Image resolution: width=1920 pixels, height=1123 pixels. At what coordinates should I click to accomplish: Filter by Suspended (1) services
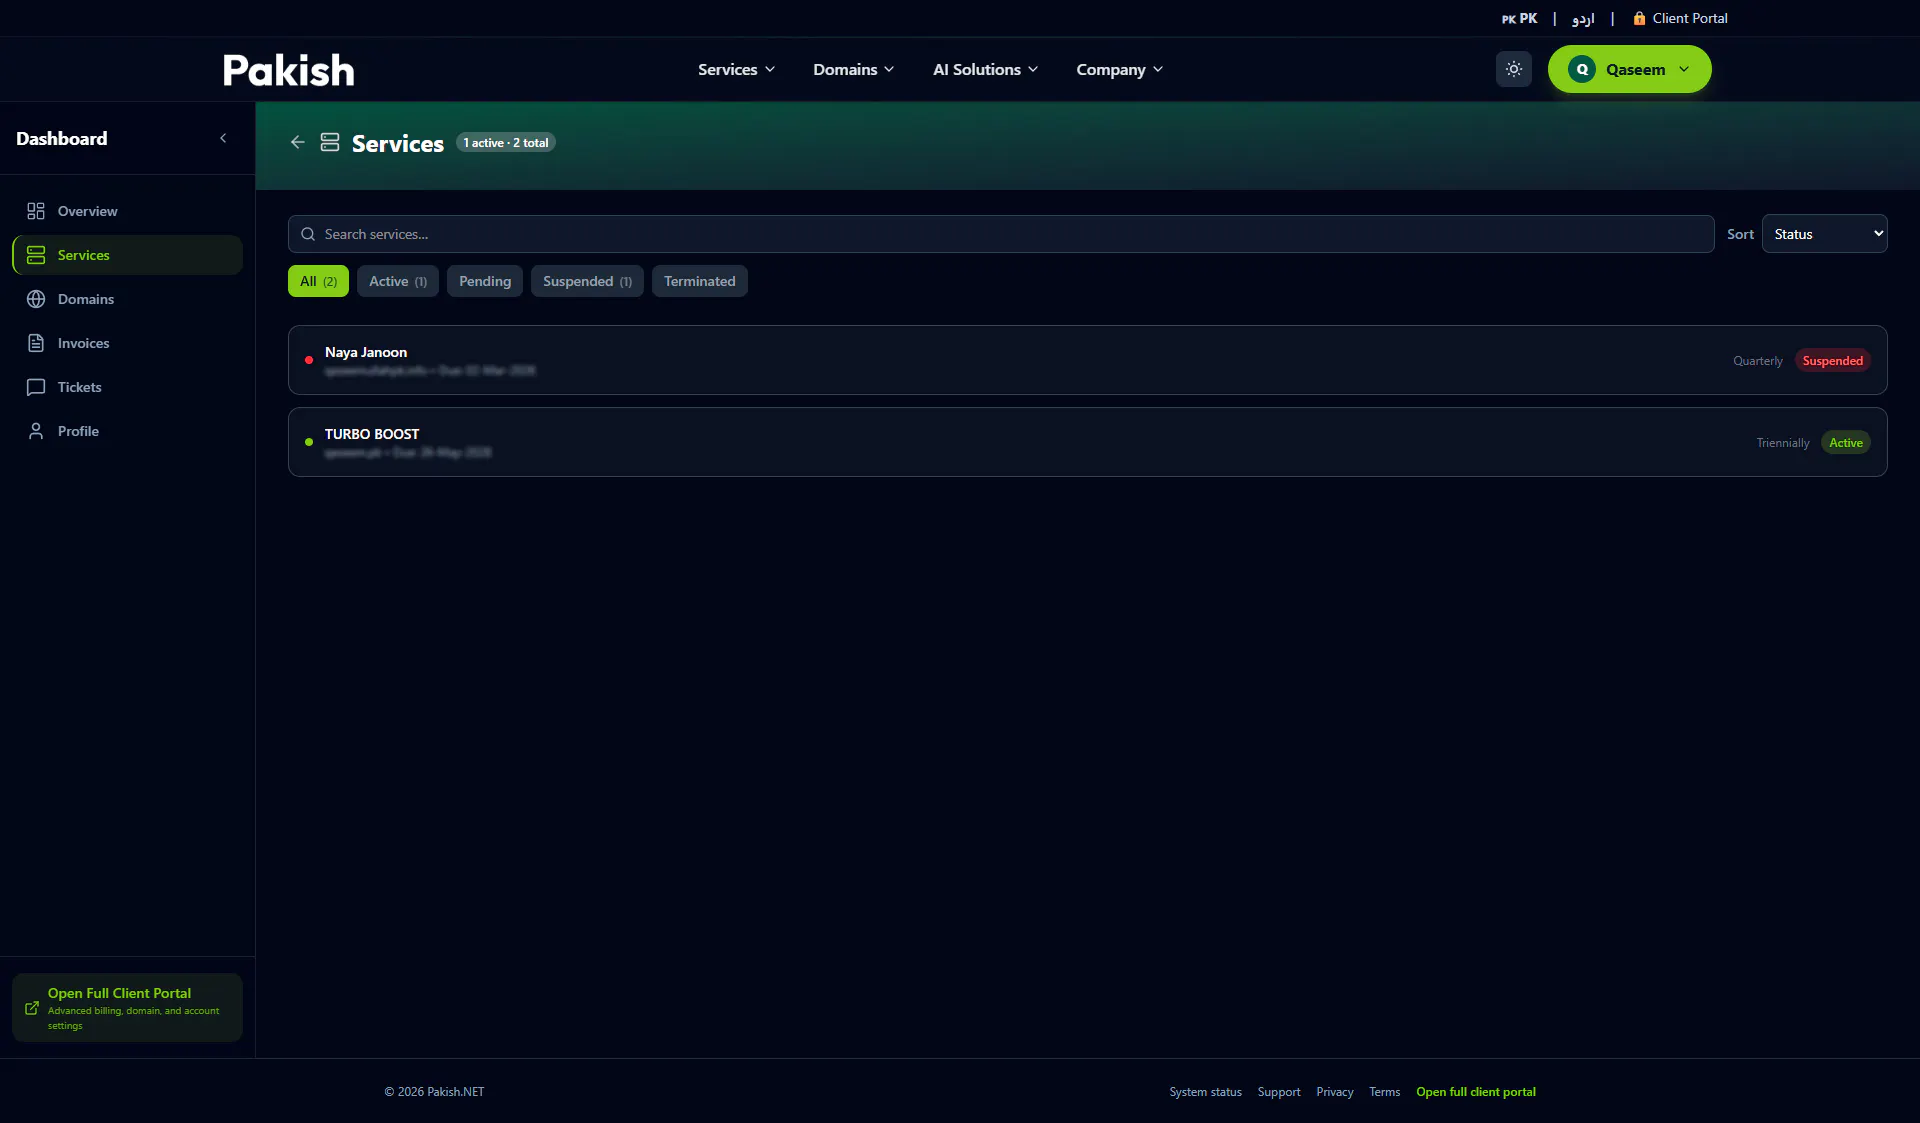pos(587,281)
